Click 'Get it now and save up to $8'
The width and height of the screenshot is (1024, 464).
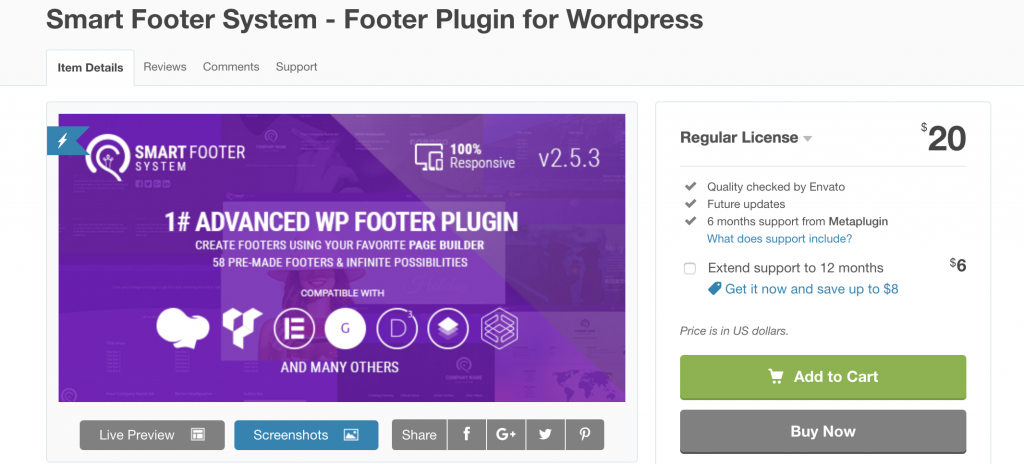click(x=812, y=289)
